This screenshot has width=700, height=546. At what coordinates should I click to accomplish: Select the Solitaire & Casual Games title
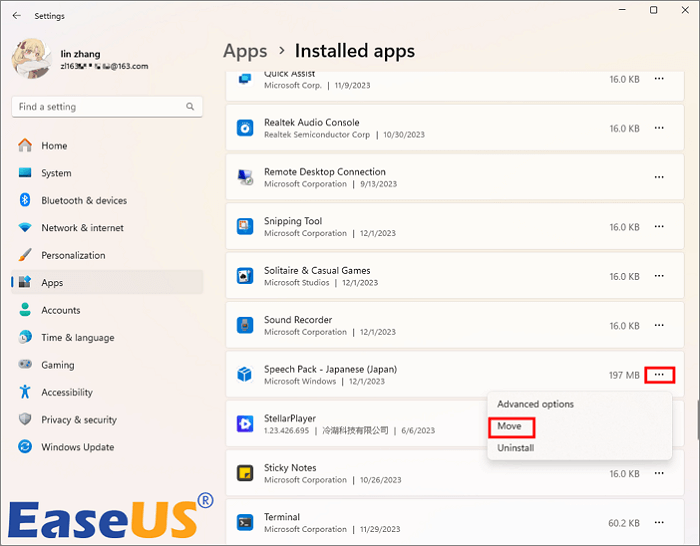point(317,271)
